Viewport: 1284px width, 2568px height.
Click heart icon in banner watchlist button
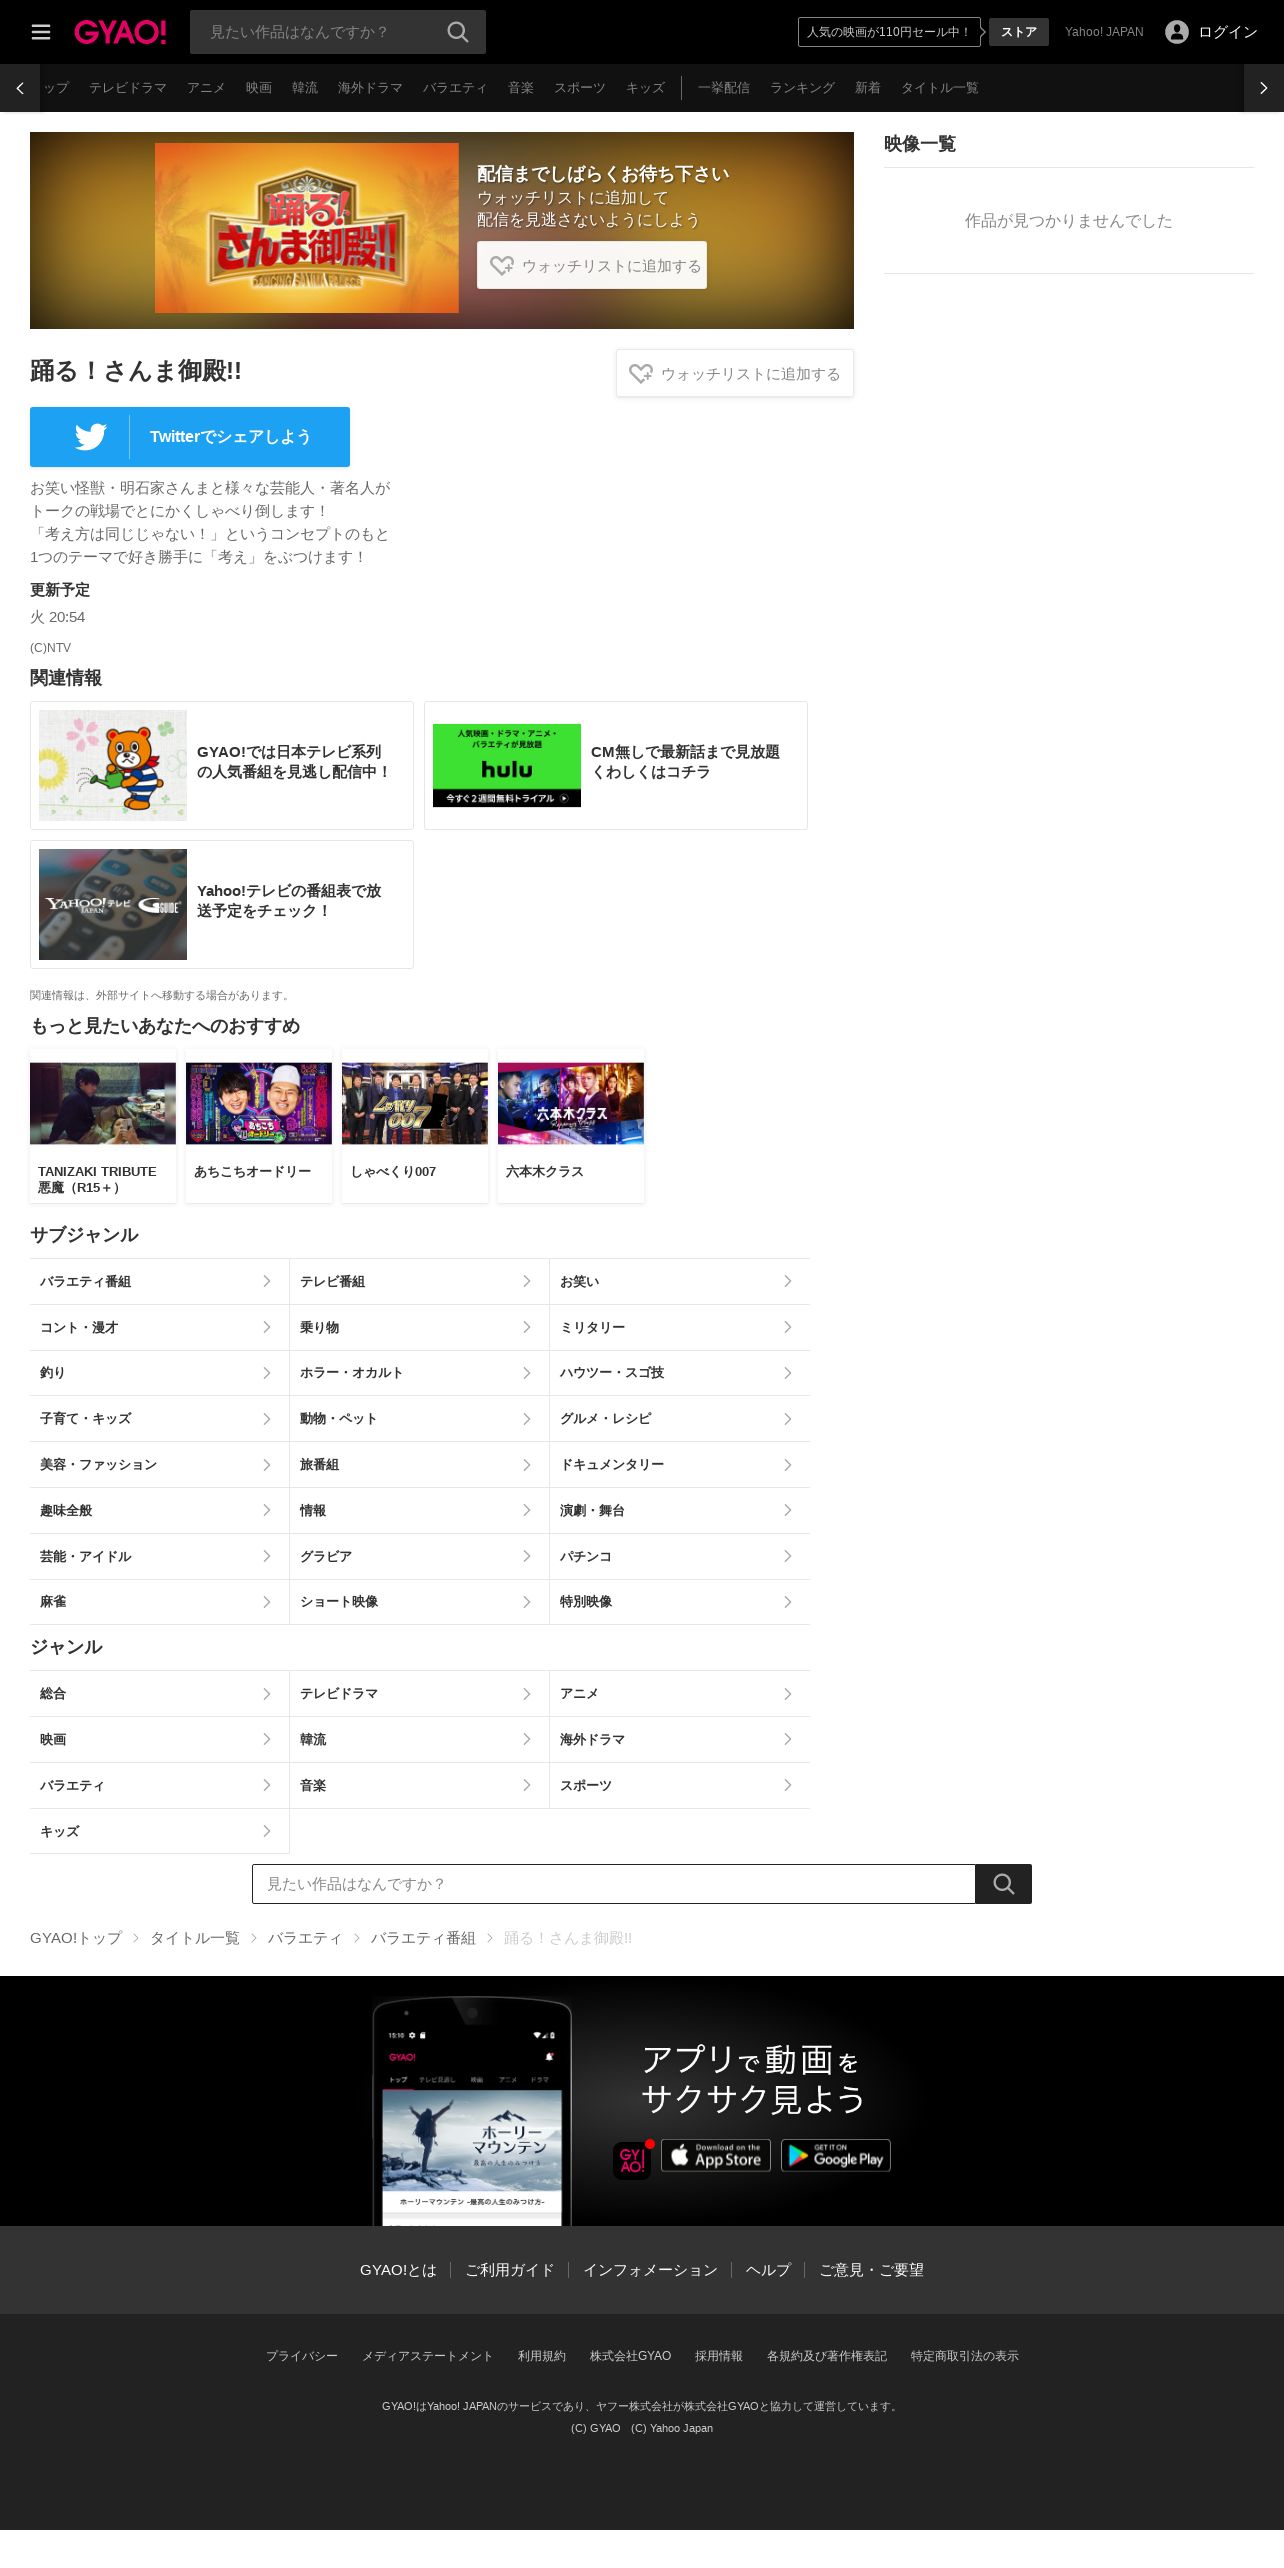pos(502,265)
